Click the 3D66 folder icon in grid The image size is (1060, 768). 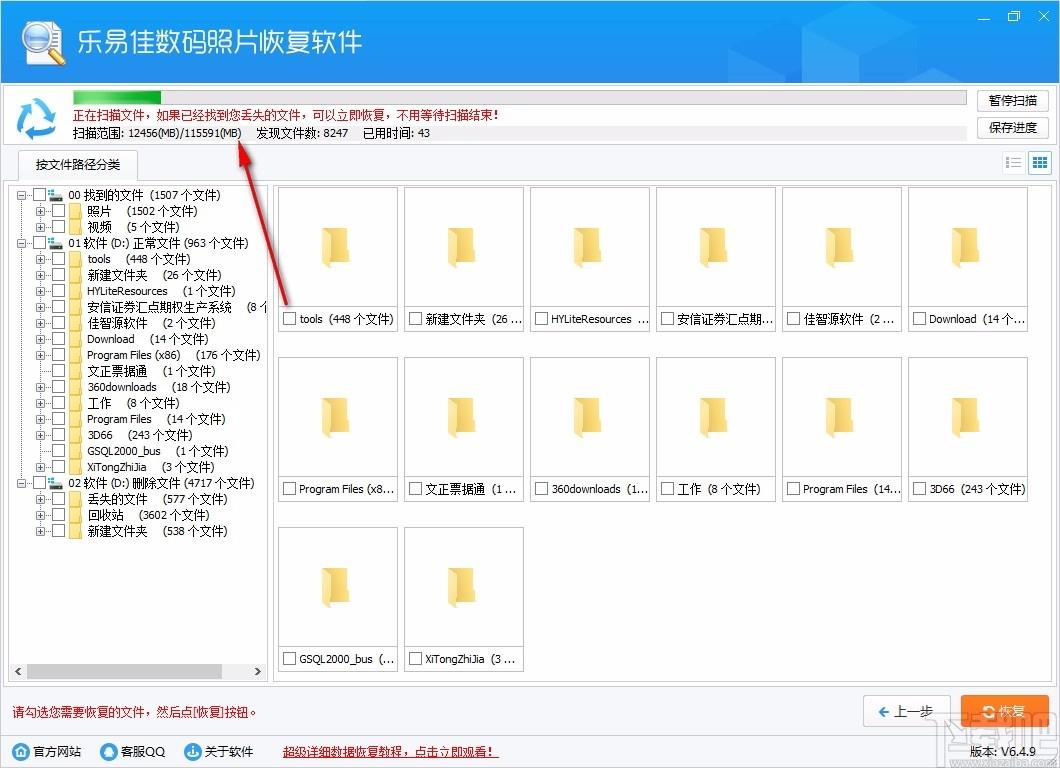coord(967,416)
